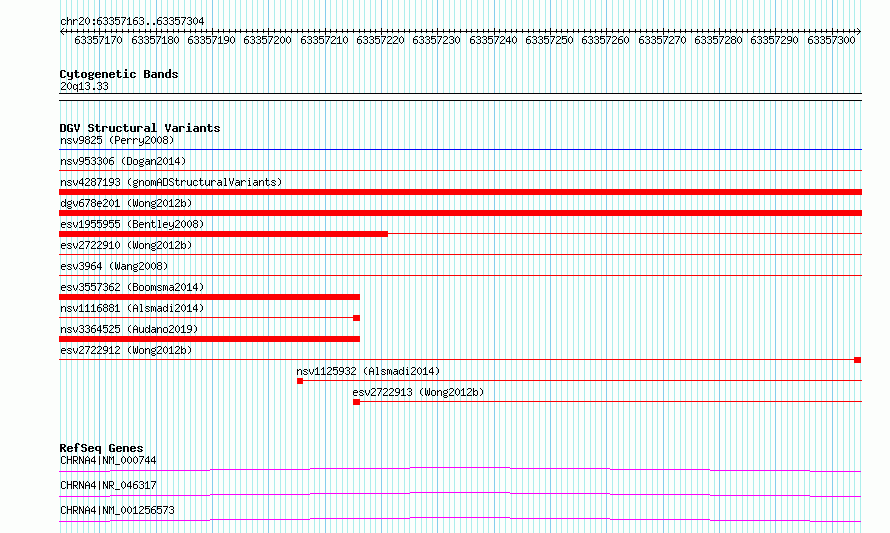Select esv3964 (Wang2008) label
The height and width of the screenshot is (533, 890).
point(114,266)
